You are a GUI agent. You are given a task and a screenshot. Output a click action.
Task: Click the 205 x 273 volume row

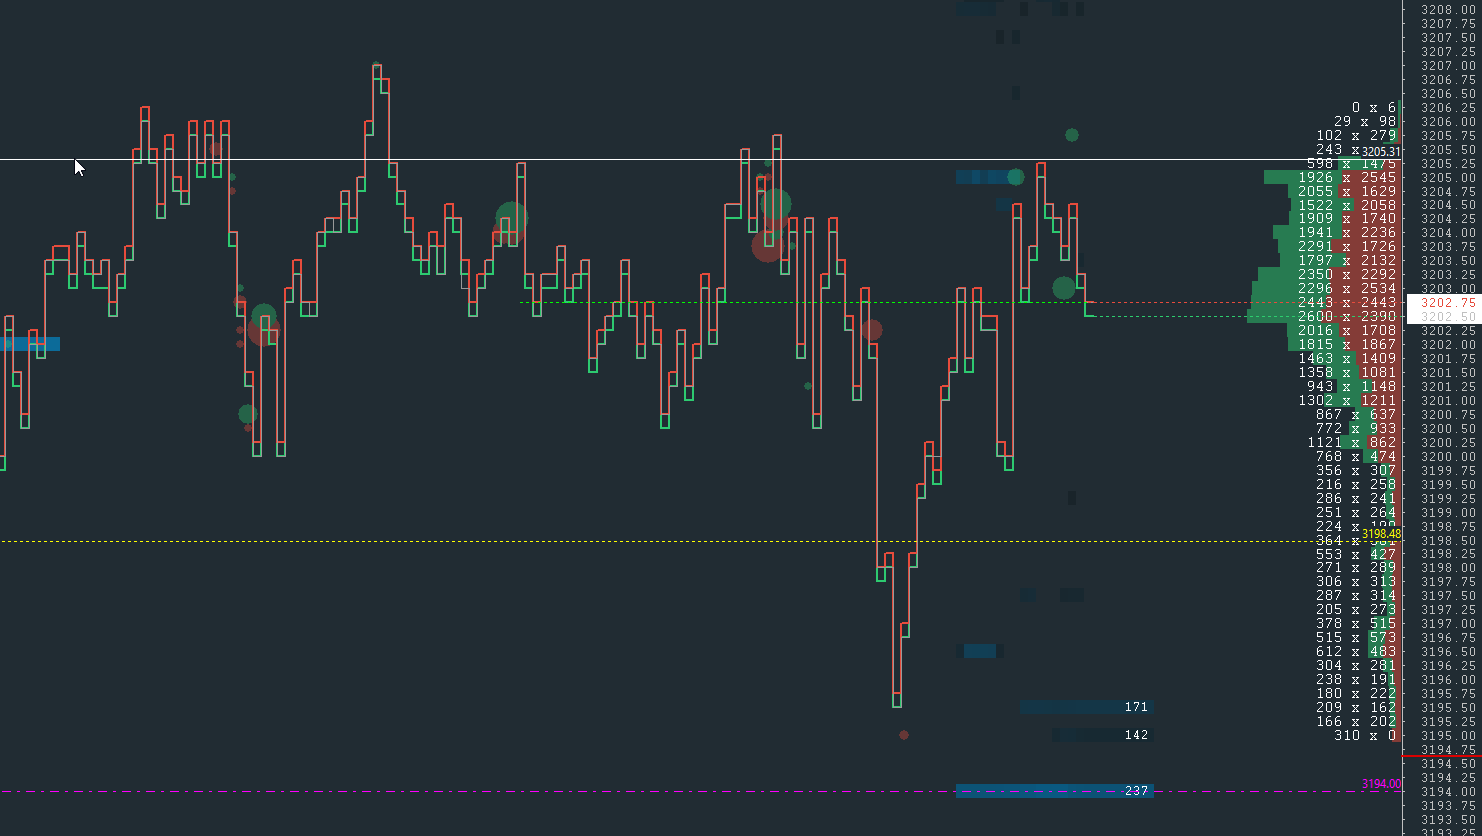1357,609
